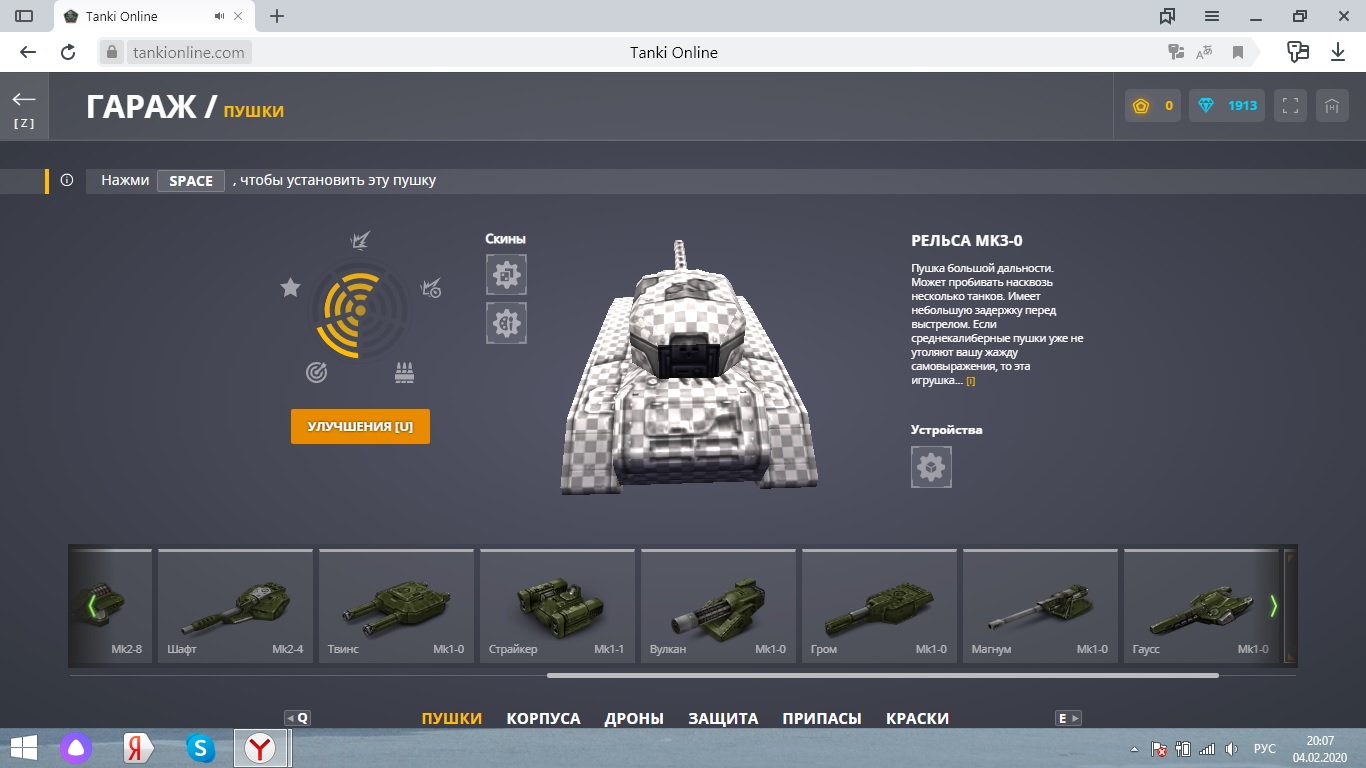Switch to ПРИПАСЫ tab
This screenshot has height=768, width=1366.
[822, 718]
